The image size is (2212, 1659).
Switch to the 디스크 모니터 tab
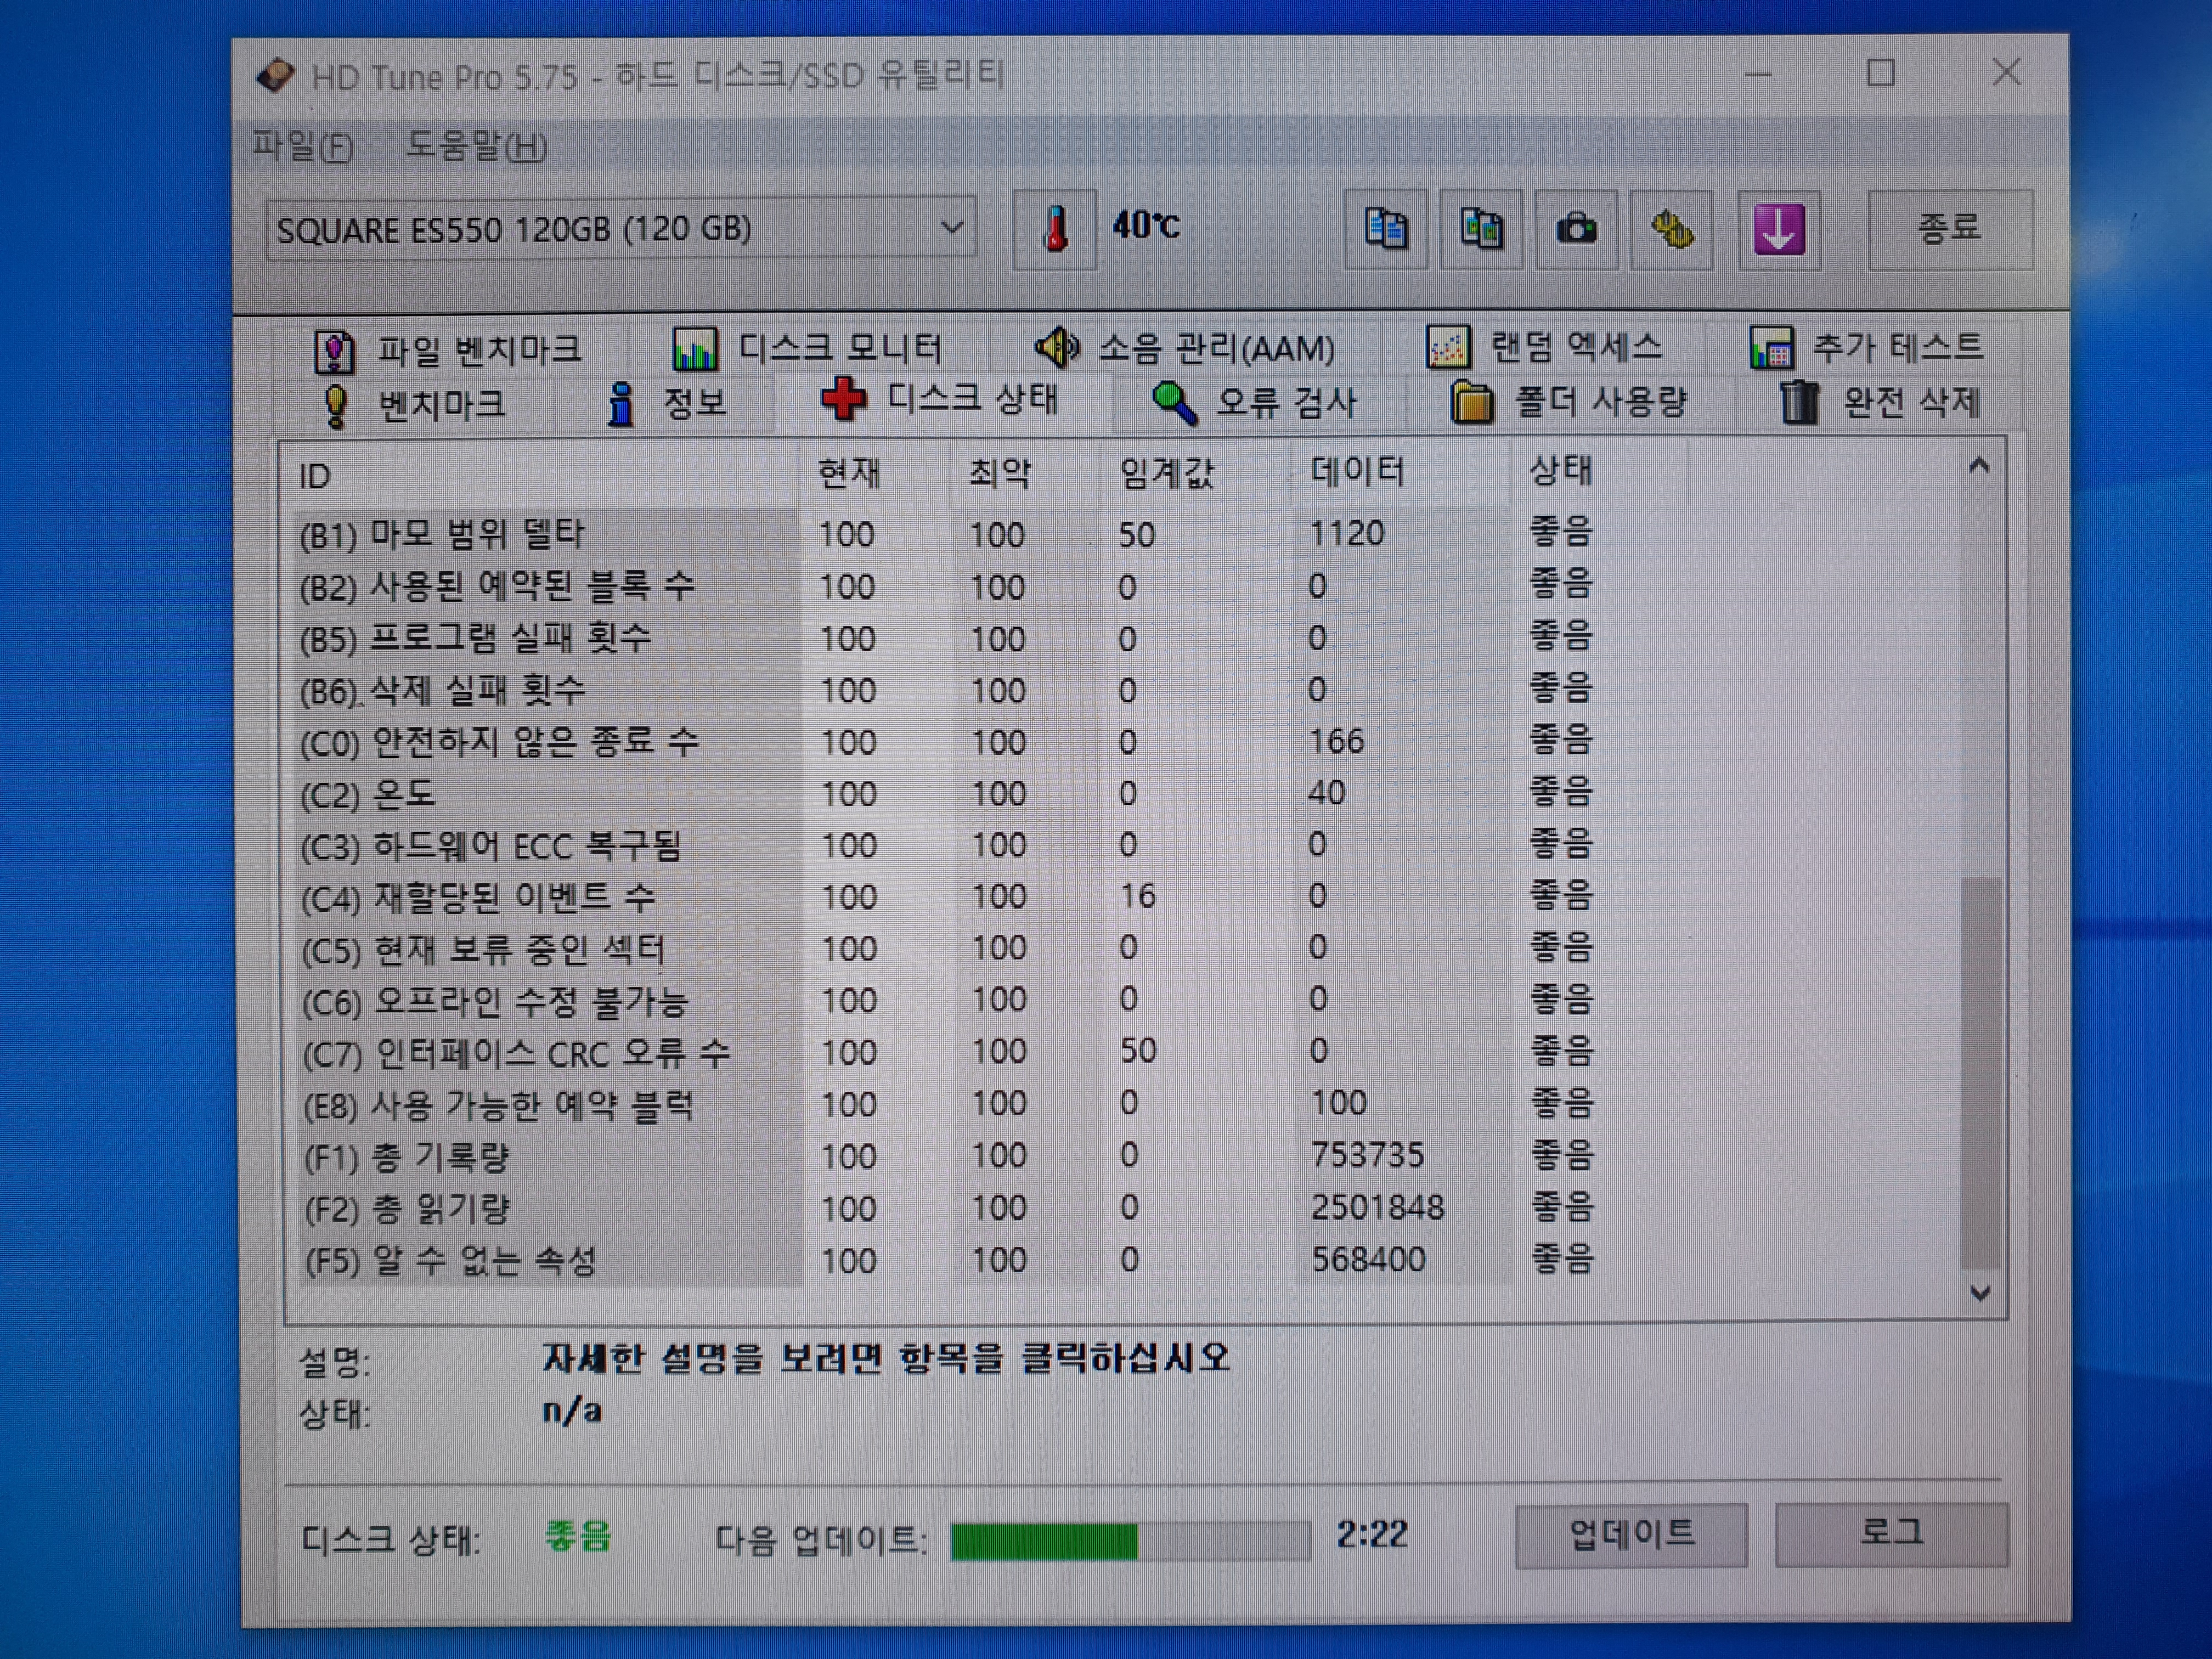(x=807, y=349)
